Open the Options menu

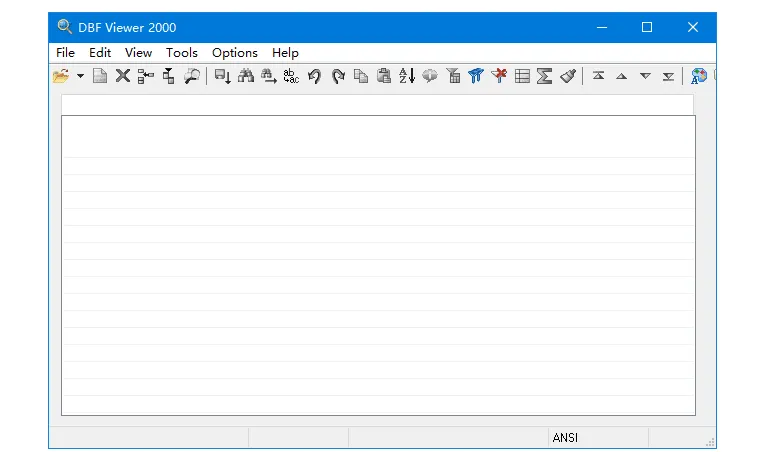(235, 53)
